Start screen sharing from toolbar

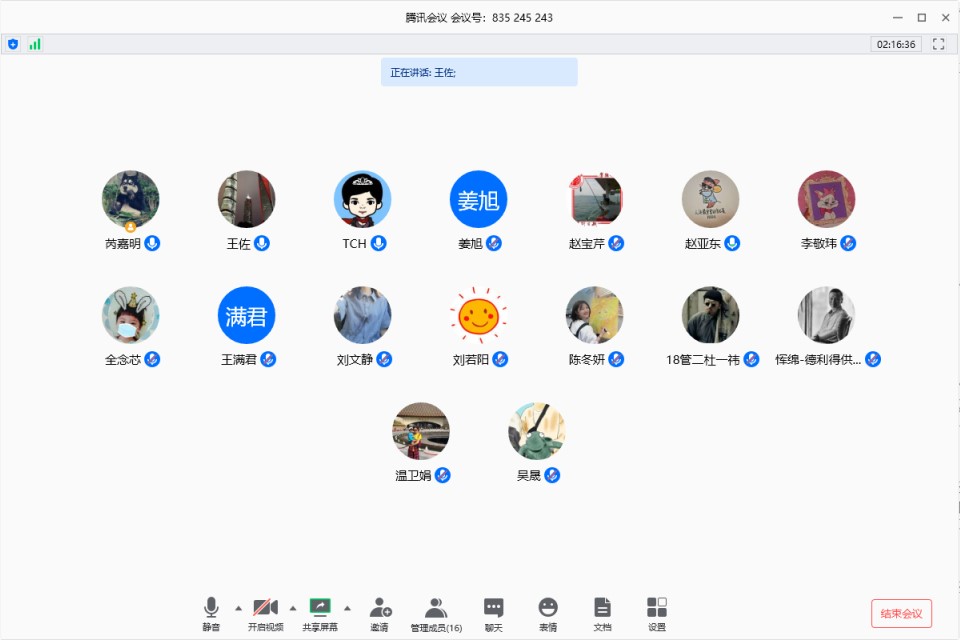(x=320, y=608)
